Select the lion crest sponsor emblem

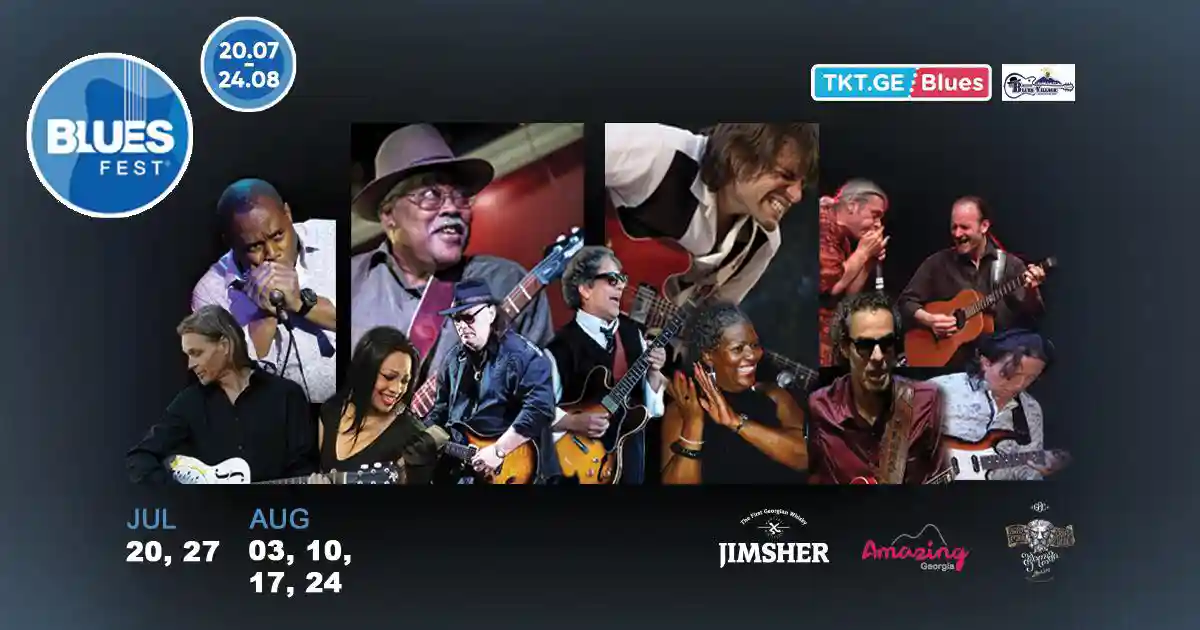coord(1040,540)
